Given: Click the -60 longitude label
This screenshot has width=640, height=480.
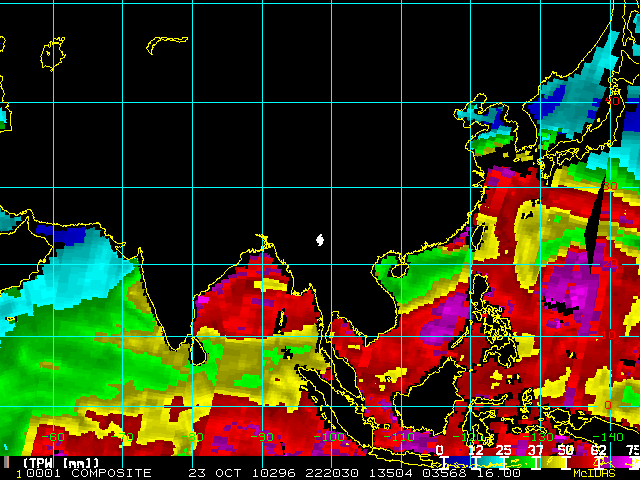Looking at the screenshot, I should pyautogui.click(x=53, y=437).
